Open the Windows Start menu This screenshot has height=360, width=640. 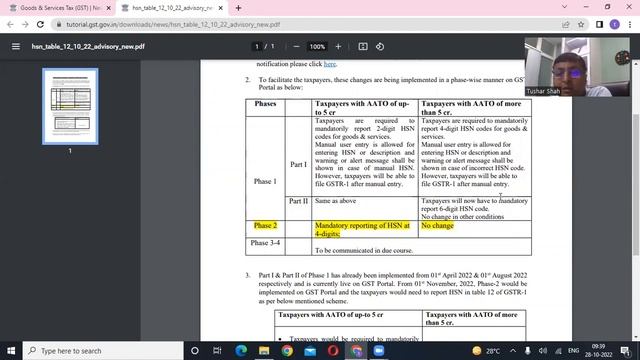[11, 351]
